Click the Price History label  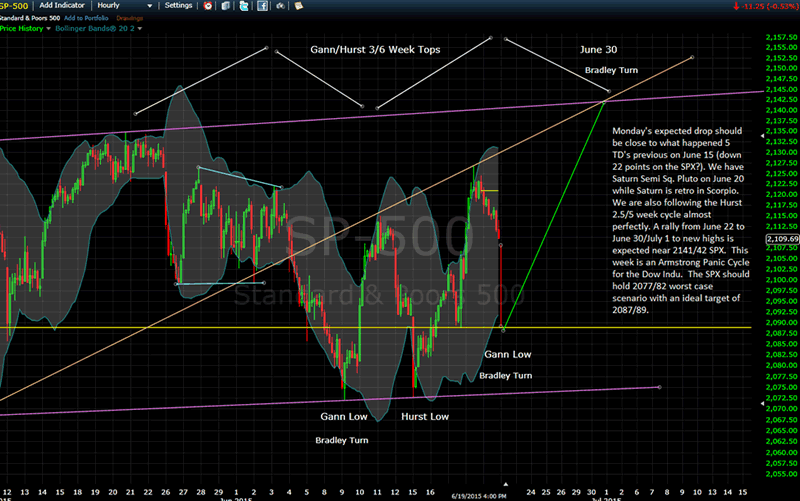[x=21, y=29]
